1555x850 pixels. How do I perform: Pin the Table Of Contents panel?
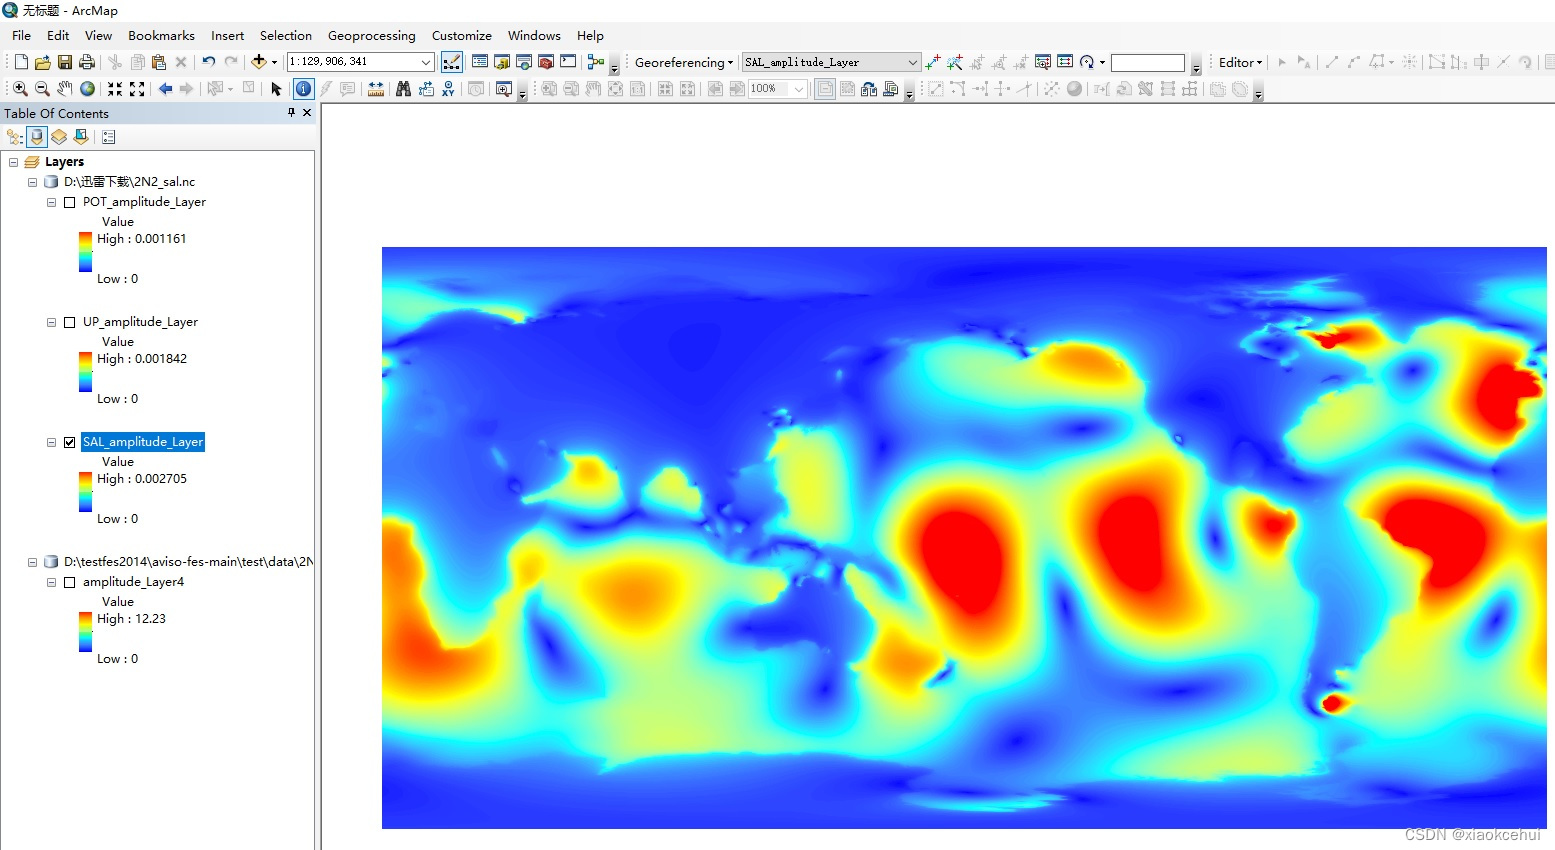291,113
